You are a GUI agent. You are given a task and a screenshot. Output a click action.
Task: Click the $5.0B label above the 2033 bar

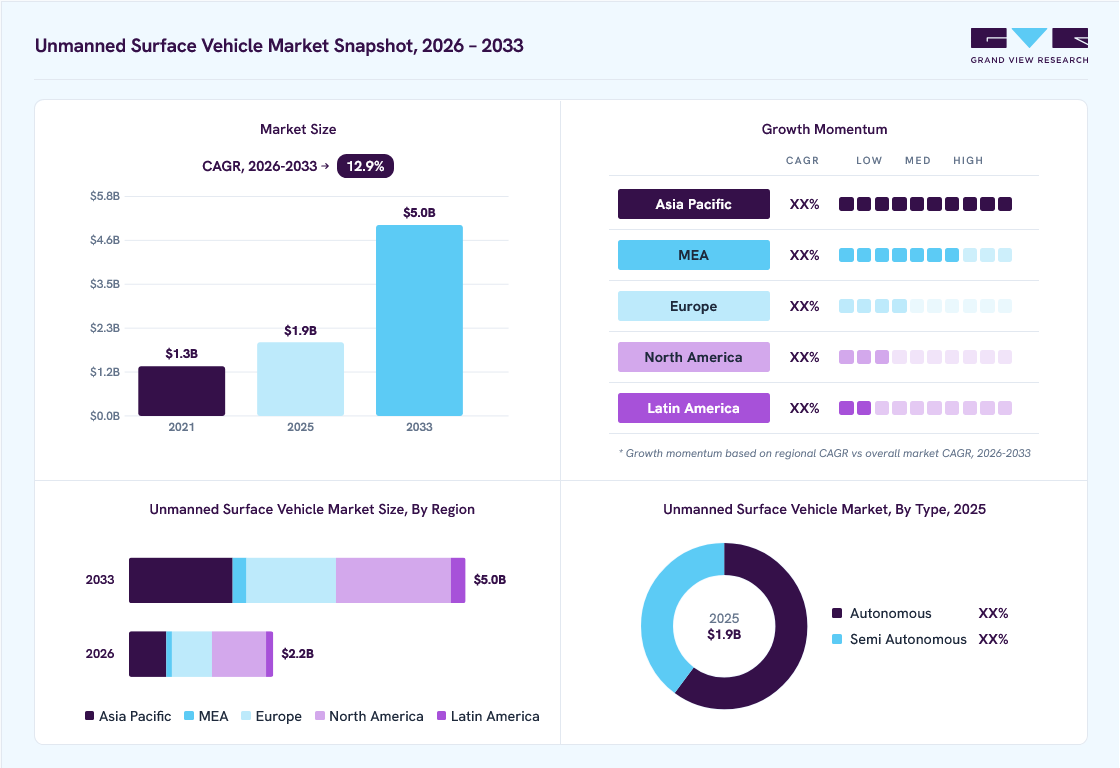coord(419,213)
